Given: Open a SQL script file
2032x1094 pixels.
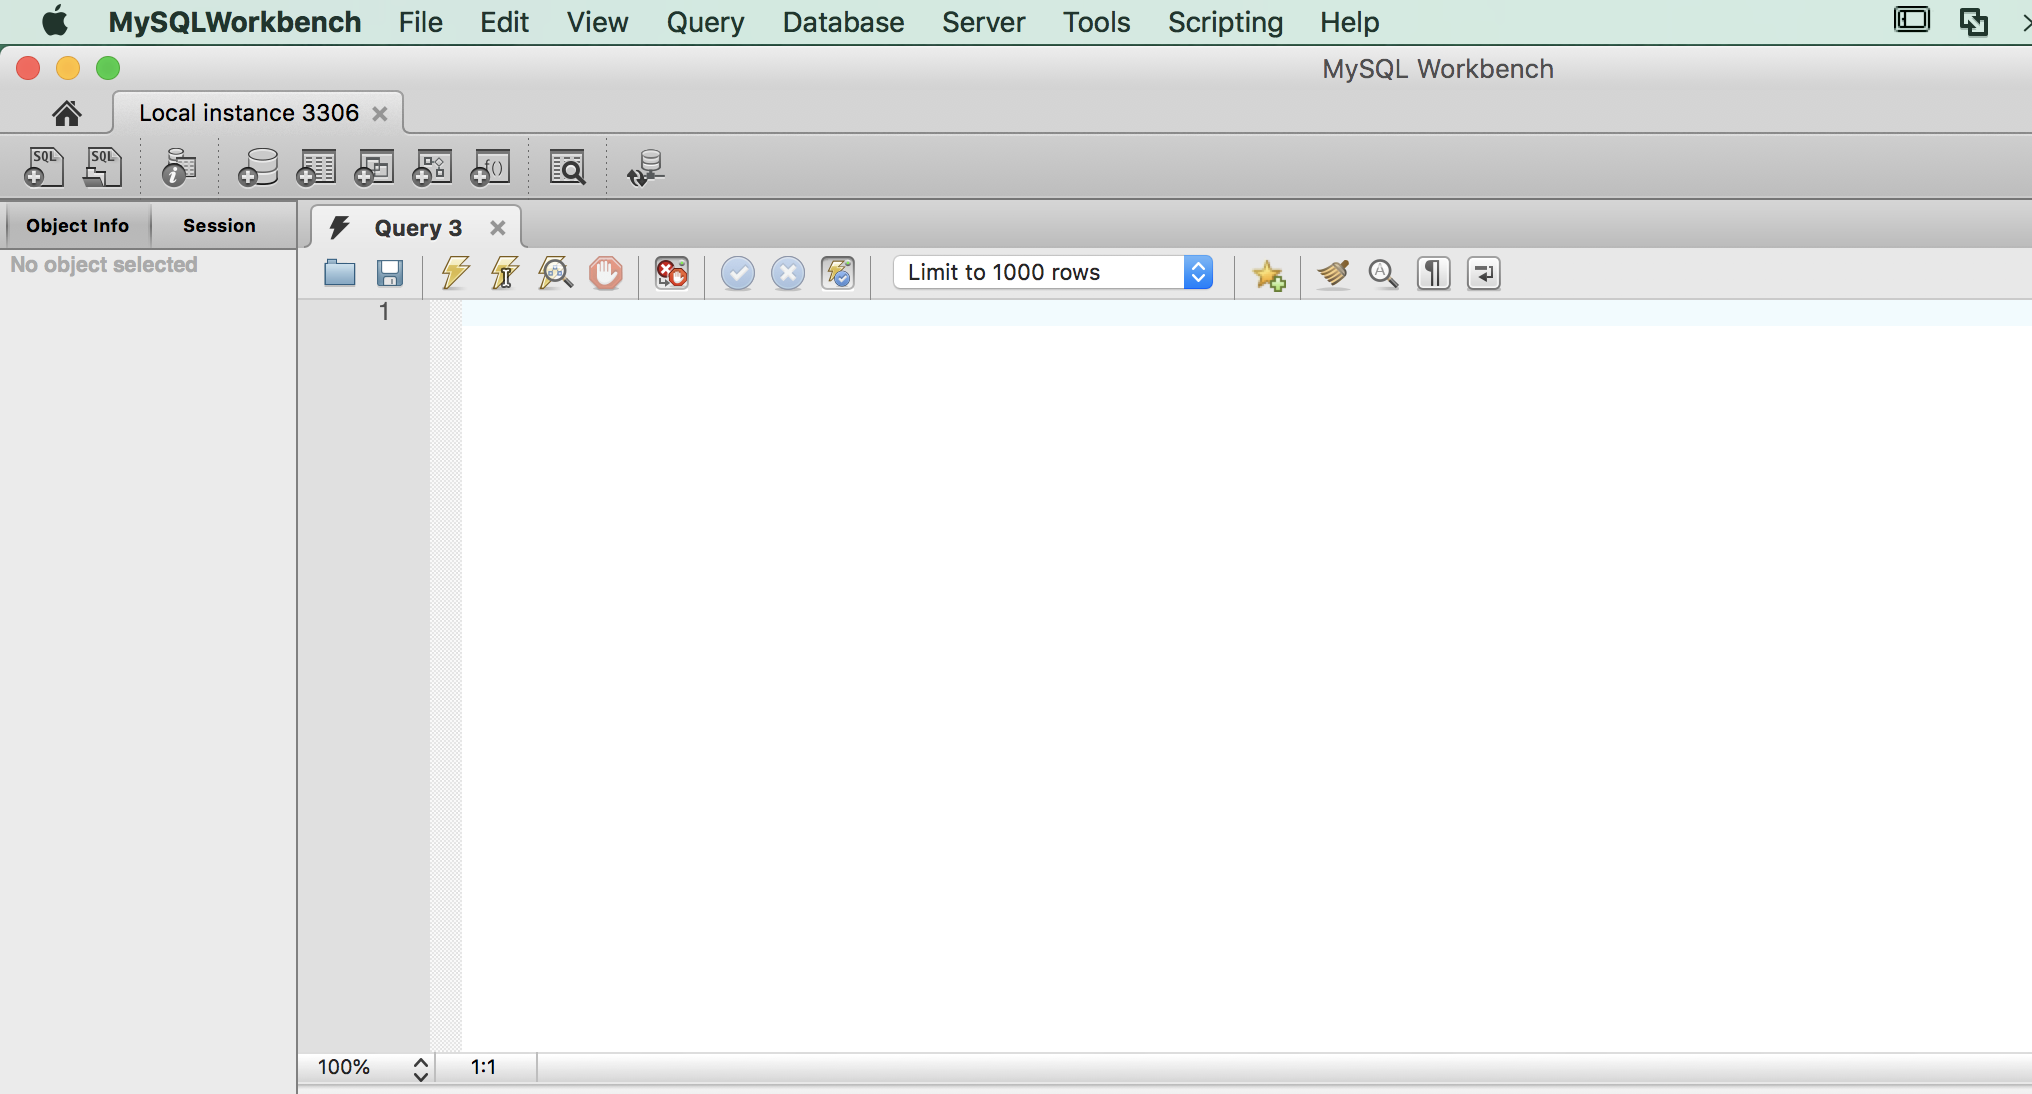Looking at the screenshot, I should 102,167.
